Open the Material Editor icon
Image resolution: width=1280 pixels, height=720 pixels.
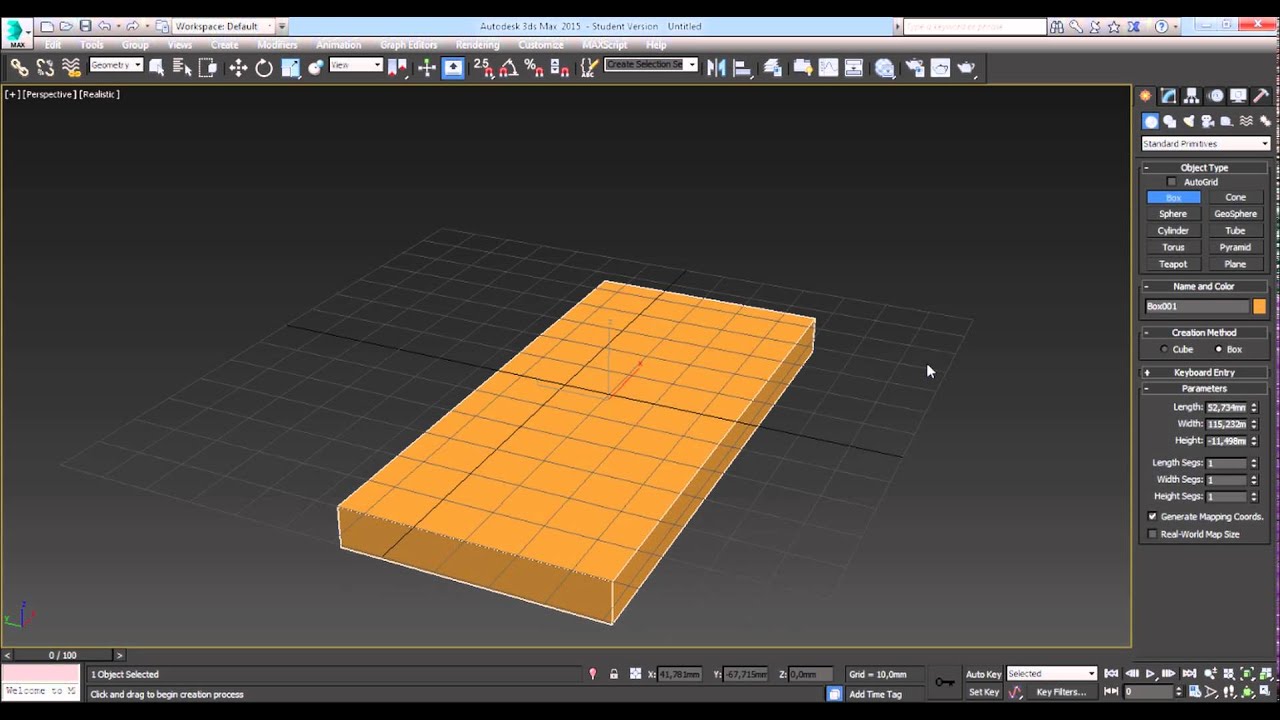884,67
